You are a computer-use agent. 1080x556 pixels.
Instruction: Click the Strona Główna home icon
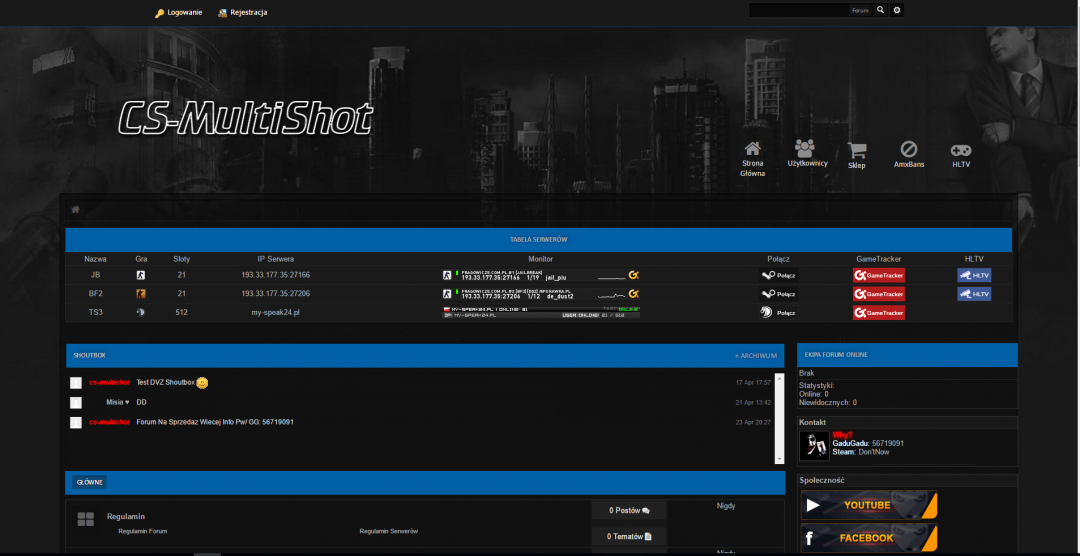pyautogui.click(x=752, y=148)
